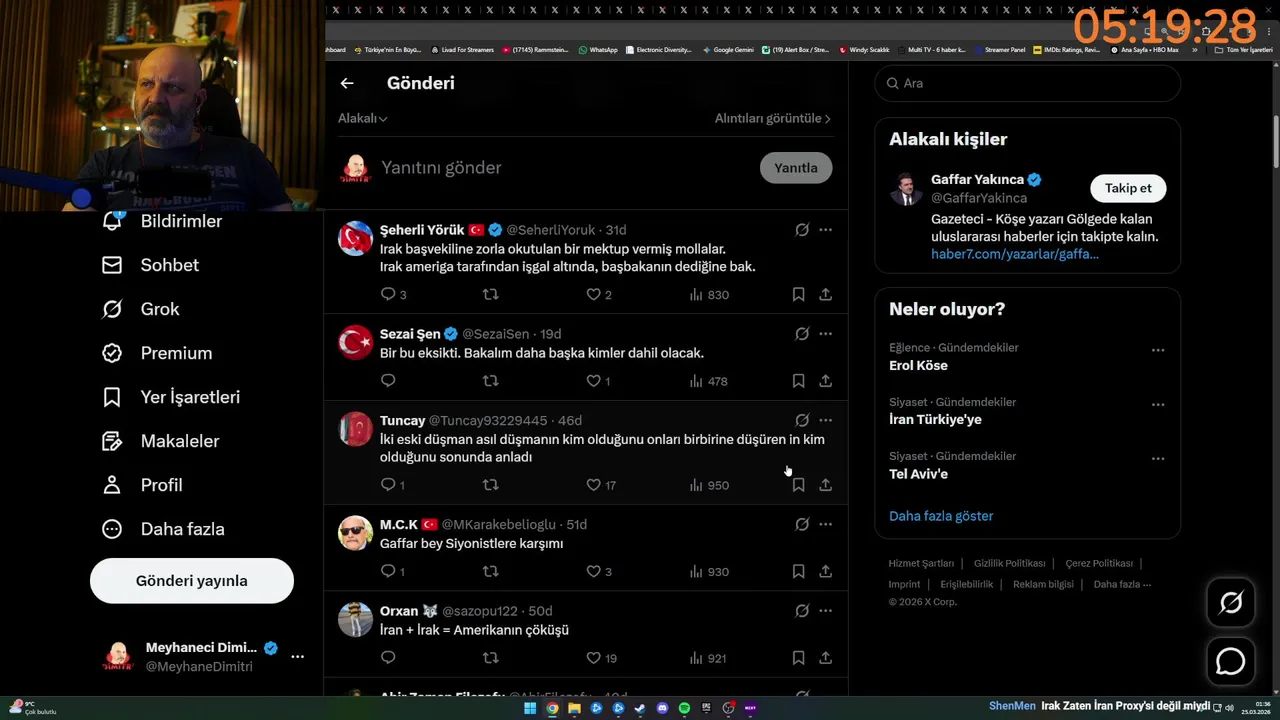Like Tuncay's post
The height and width of the screenshot is (720, 1280).
click(593, 485)
